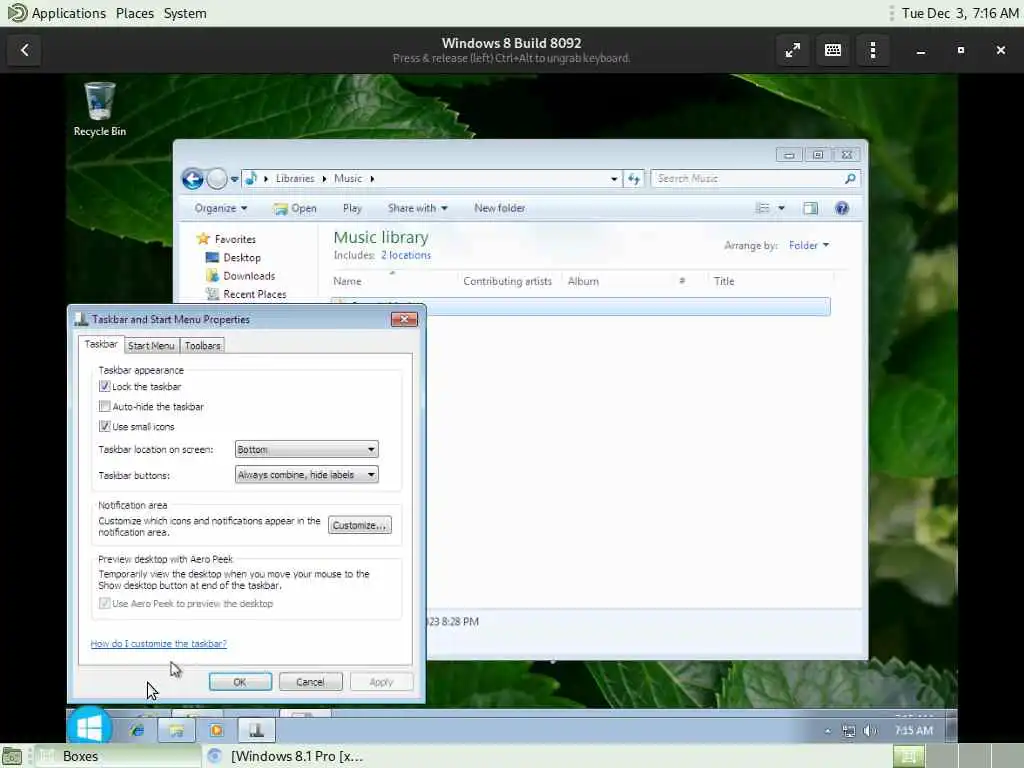This screenshot has width=1024, height=768.
Task: Click the change view icon in Explorer
Action: point(762,208)
